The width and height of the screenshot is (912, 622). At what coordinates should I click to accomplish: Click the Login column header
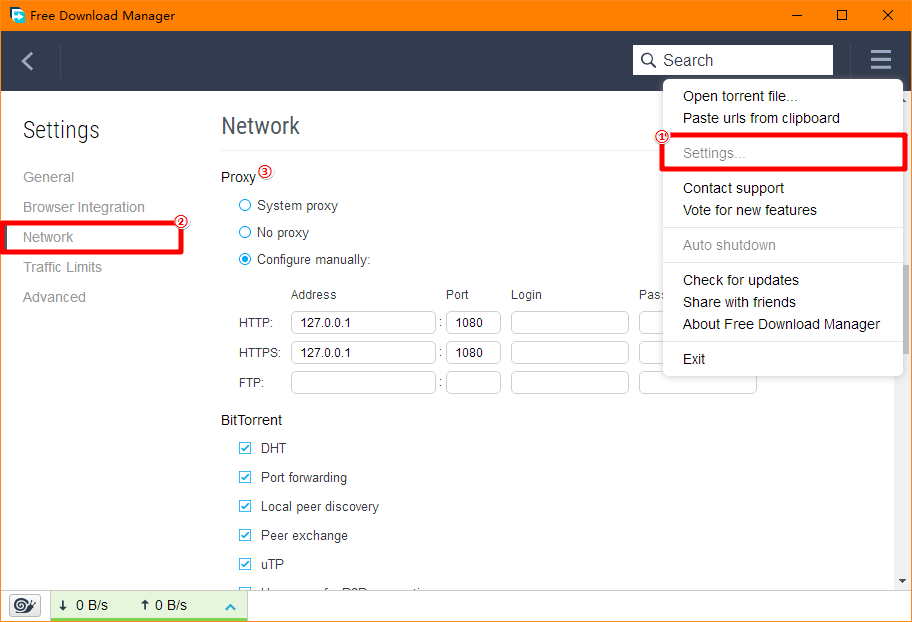(x=526, y=294)
